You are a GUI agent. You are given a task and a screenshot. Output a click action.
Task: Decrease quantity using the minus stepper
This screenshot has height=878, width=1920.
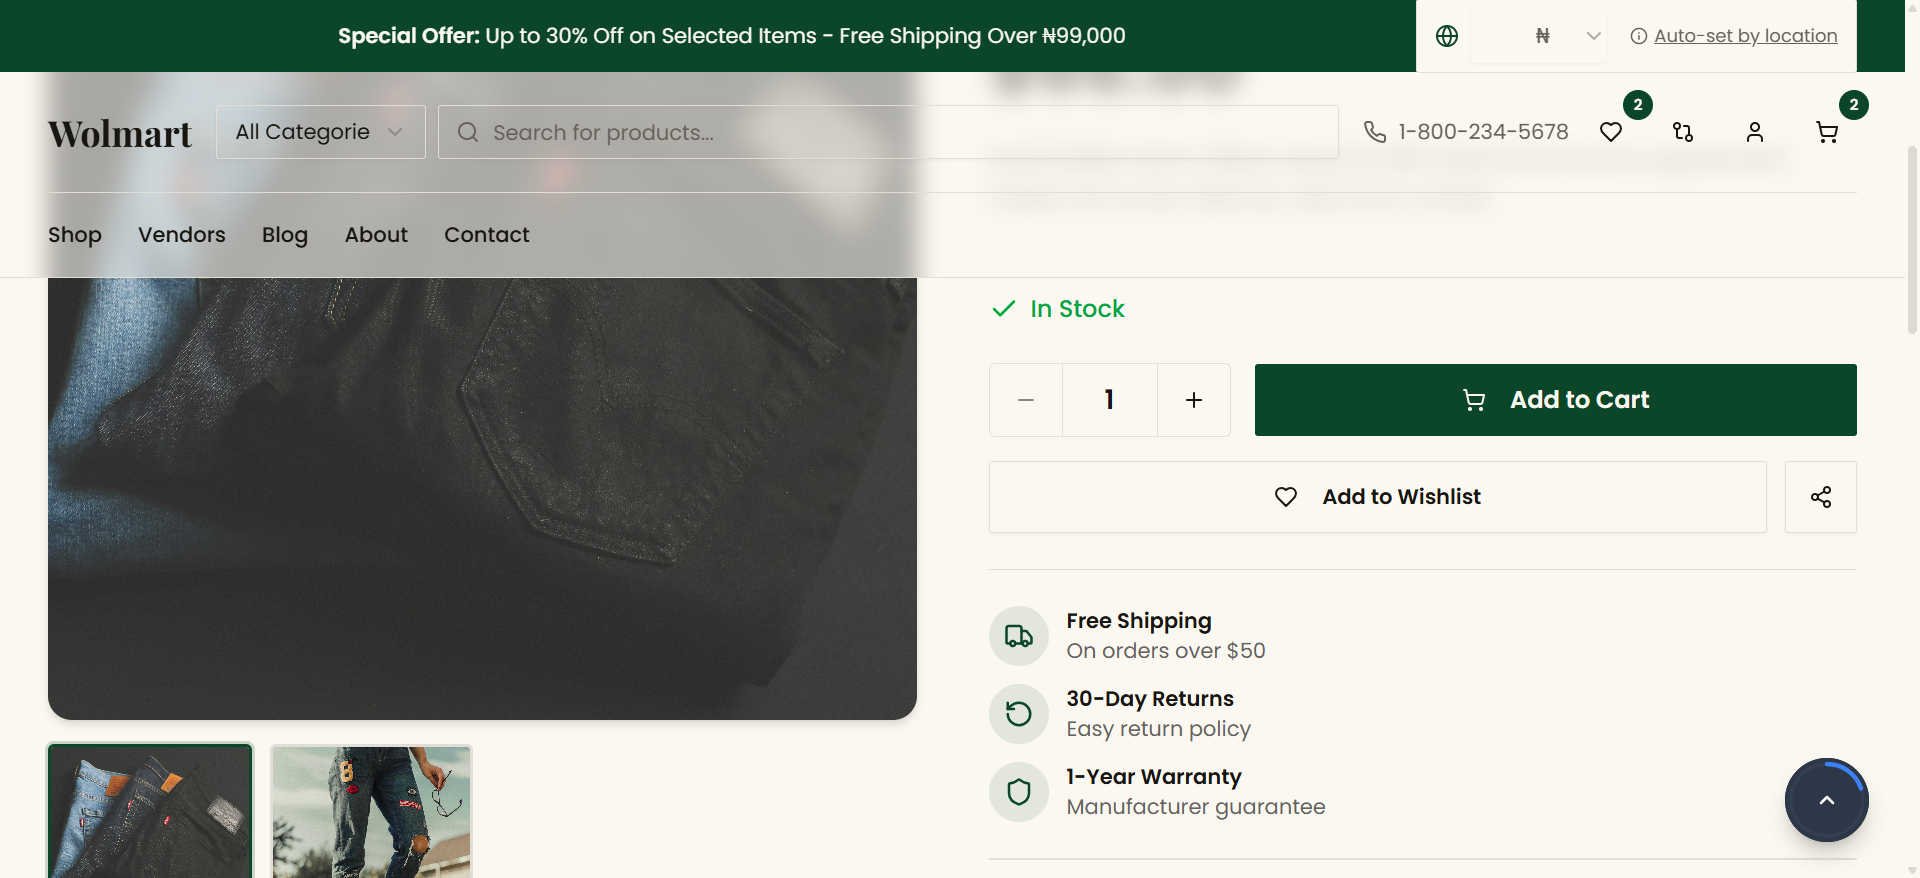tap(1025, 399)
